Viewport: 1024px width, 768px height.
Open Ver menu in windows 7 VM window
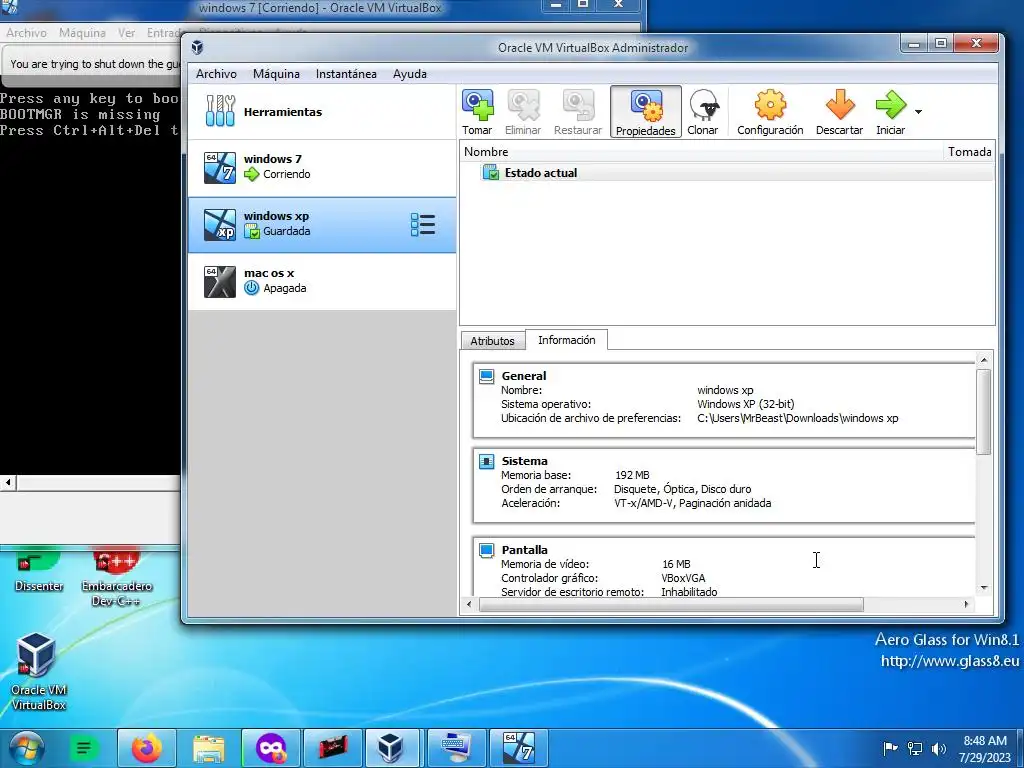(x=126, y=33)
